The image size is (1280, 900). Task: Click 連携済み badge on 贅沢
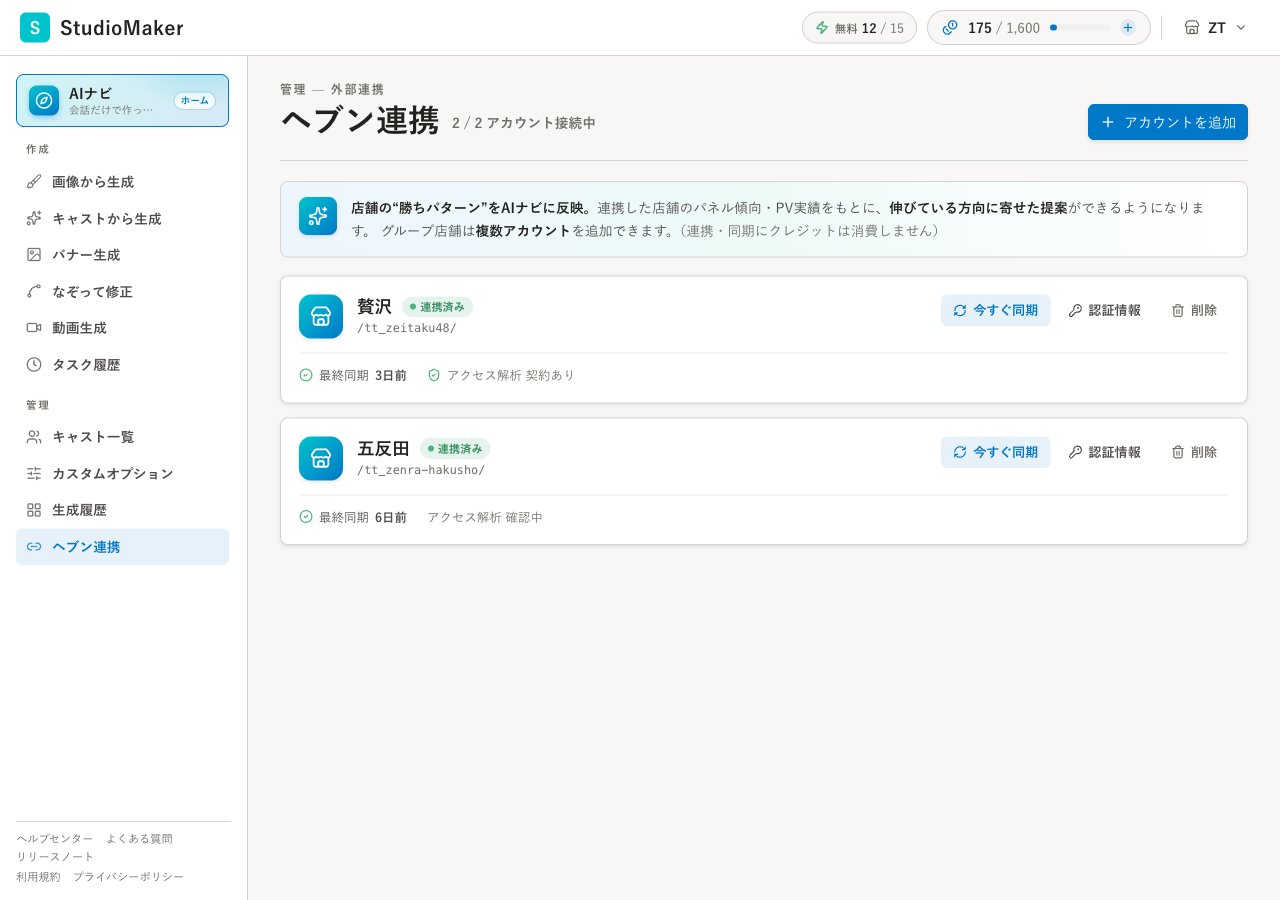tap(437, 307)
